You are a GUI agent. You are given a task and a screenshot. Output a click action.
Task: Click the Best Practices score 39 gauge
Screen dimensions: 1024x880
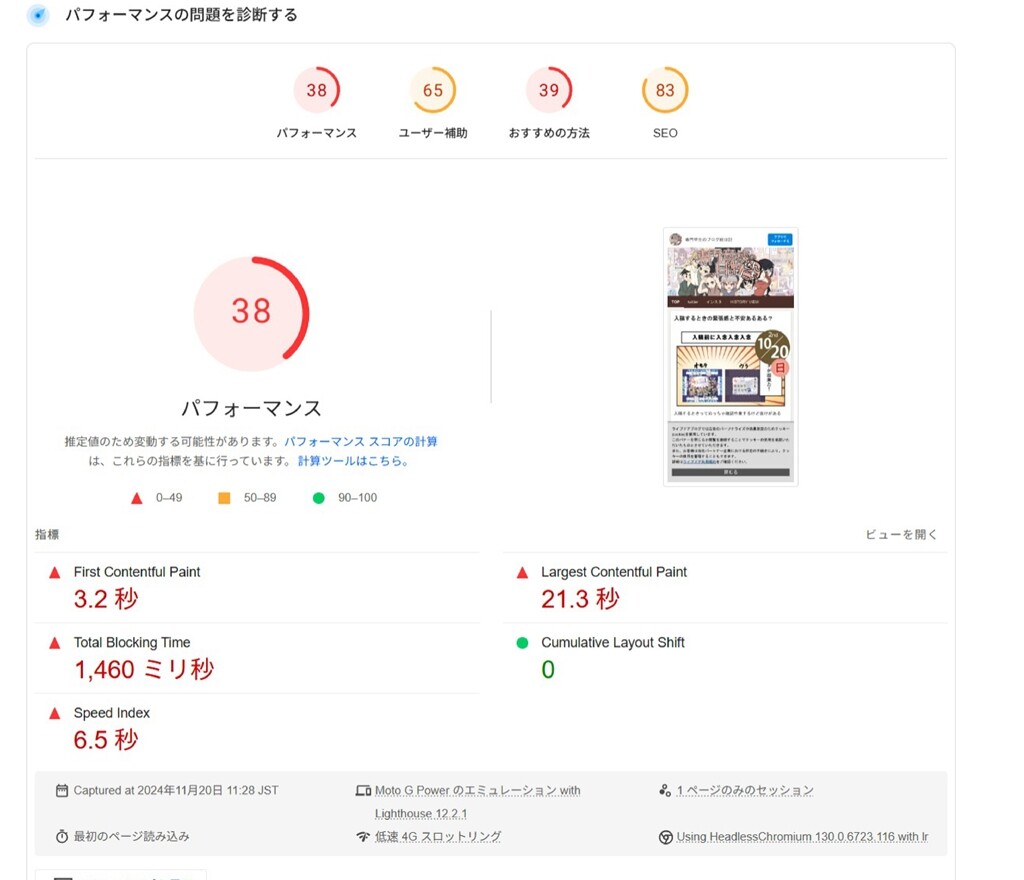click(x=549, y=90)
